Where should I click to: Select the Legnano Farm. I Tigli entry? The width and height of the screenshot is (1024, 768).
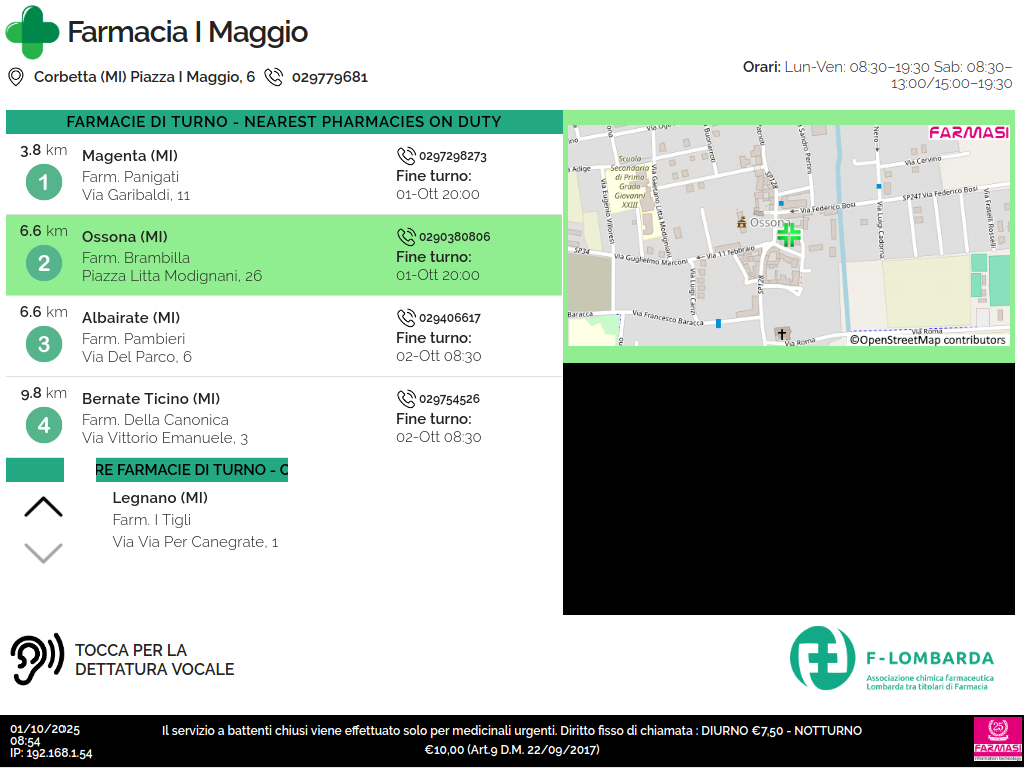(x=195, y=520)
